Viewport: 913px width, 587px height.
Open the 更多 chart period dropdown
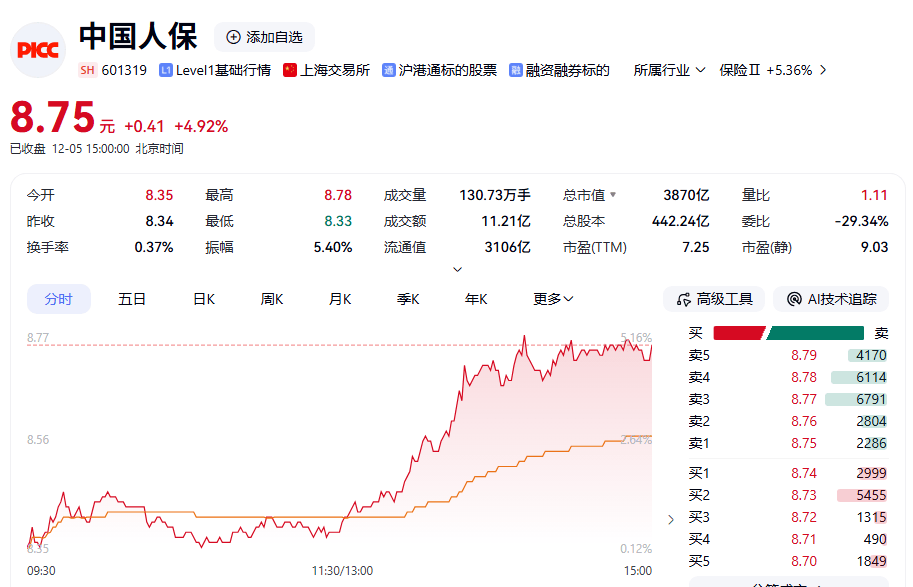pos(553,299)
